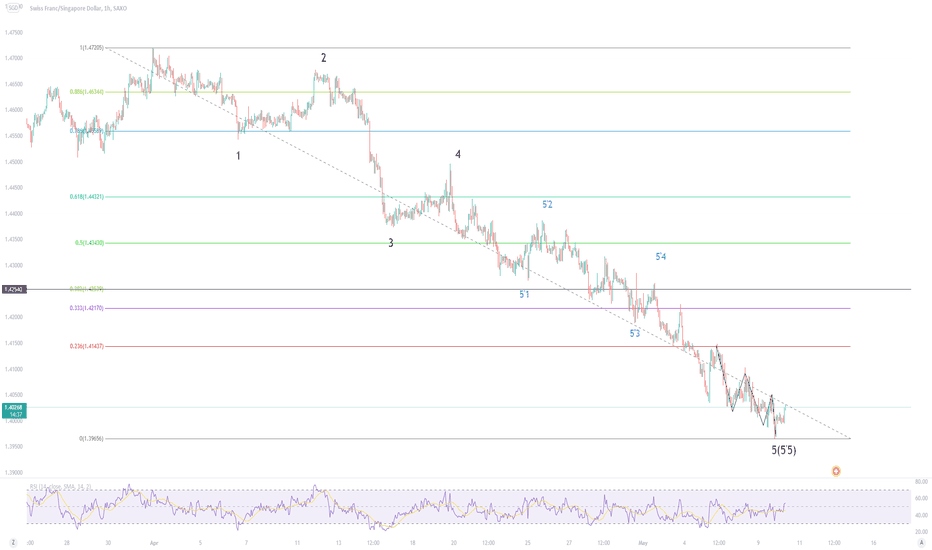Click the 1.47500 price axis tick
Image resolution: width=932 pixels, height=550 pixels.
pos(14,33)
